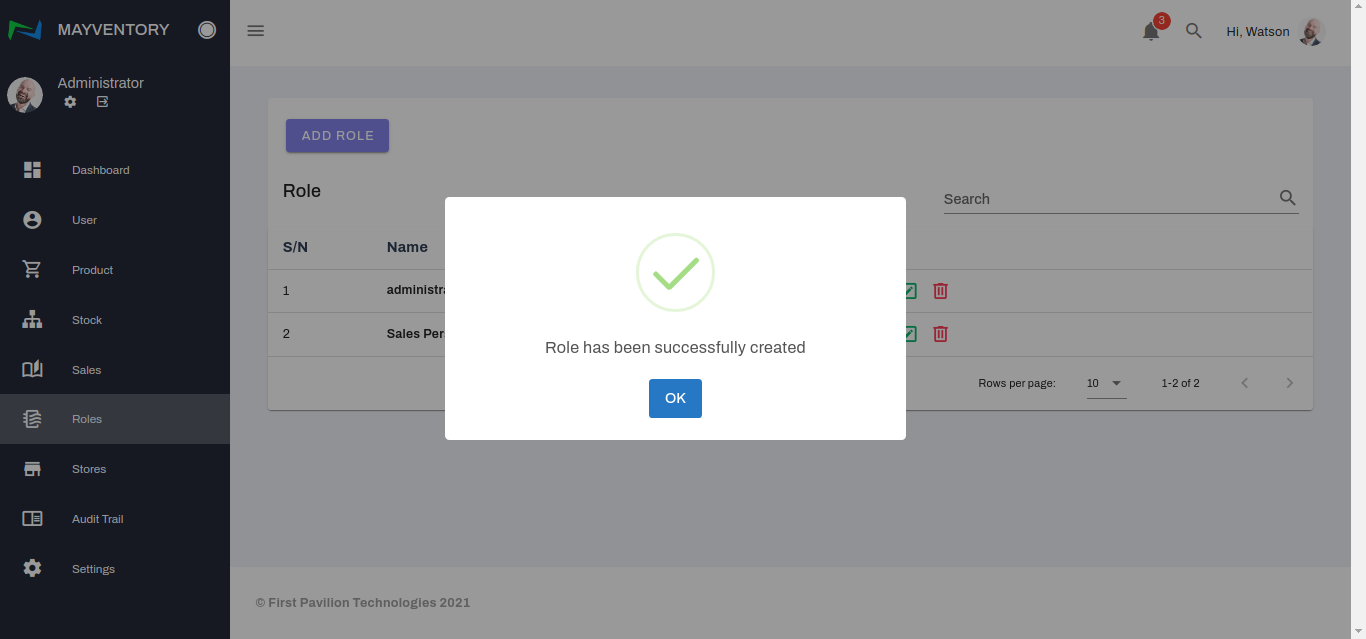Delete the Sales Person role via trash icon
This screenshot has height=639, width=1366.
(940, 334)
